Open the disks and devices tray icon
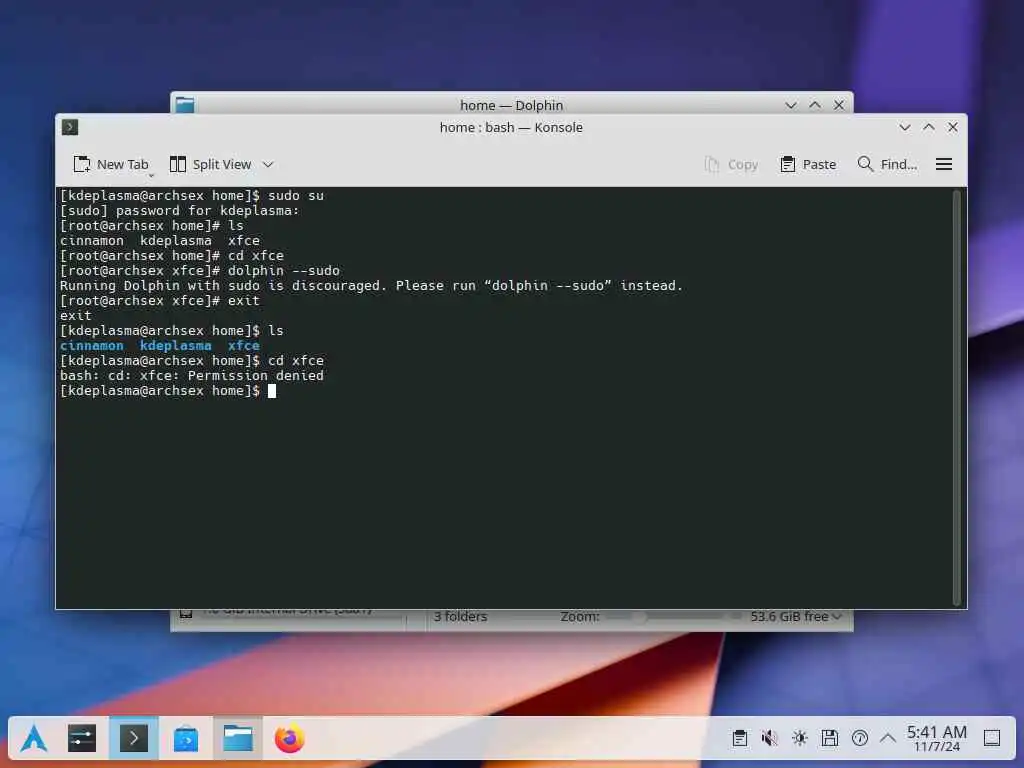The width and height of the screenshot is (1024, 768). [829, 739]
